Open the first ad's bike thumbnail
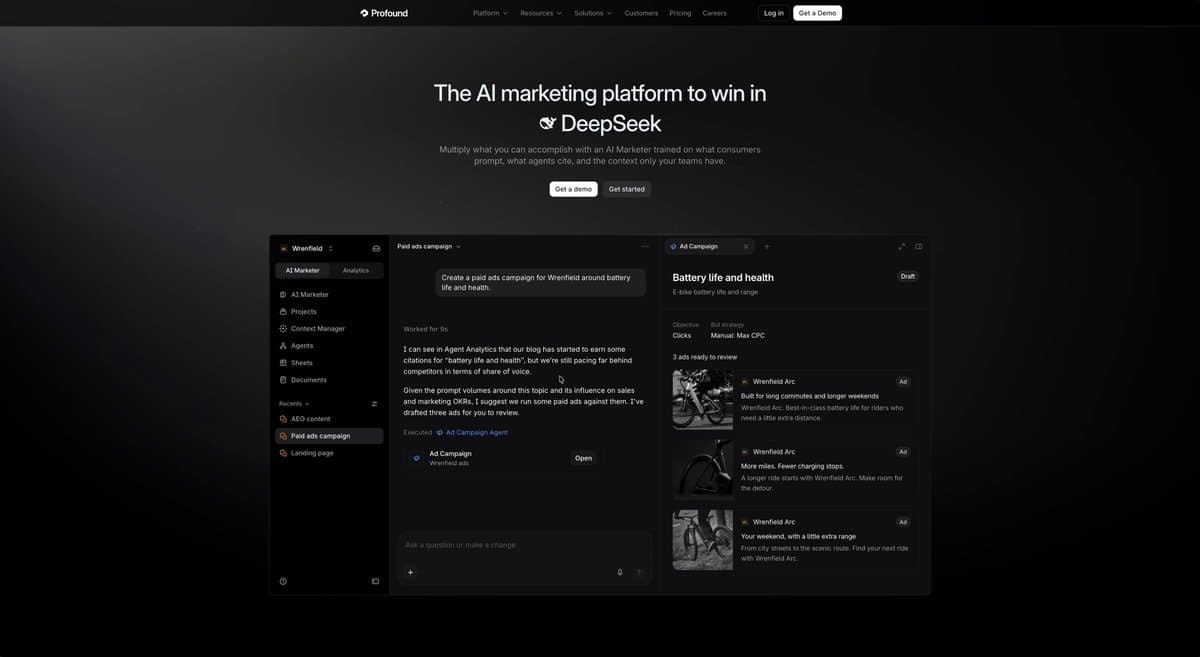 [703, 400]
